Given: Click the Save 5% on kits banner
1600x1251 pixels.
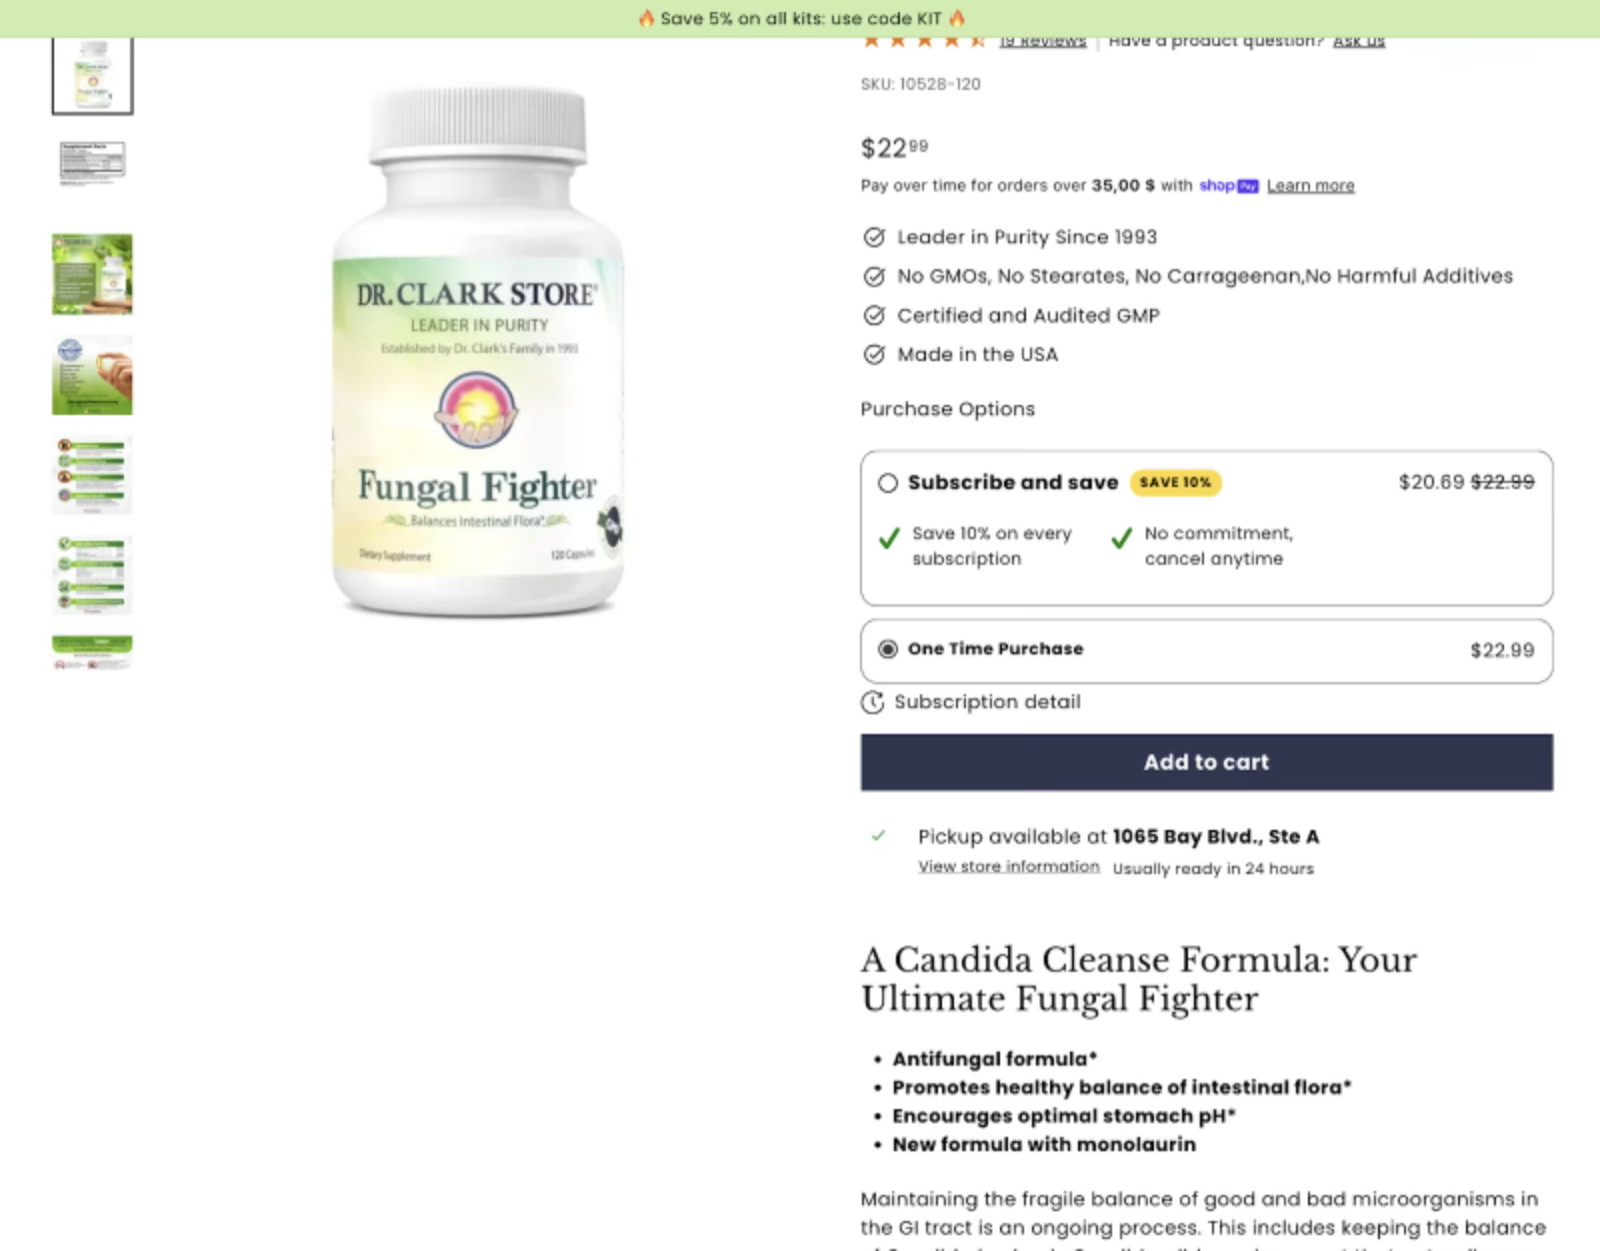Looking at the screenshot, I should (800, 18).
